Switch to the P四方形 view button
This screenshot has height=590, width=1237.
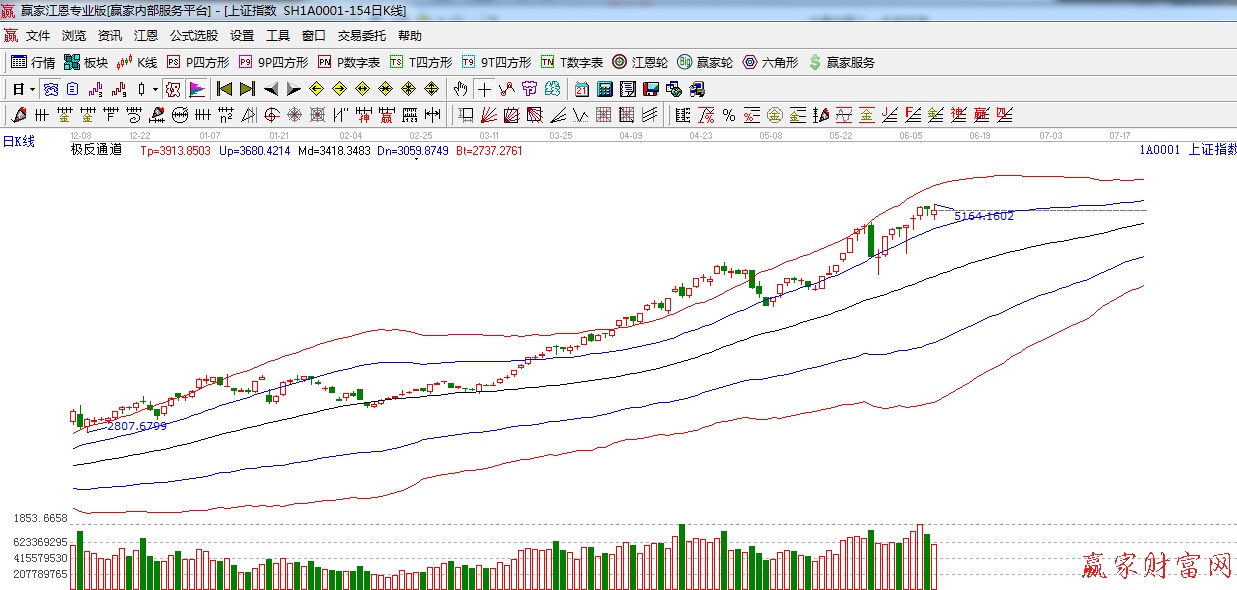coord(198,62)
